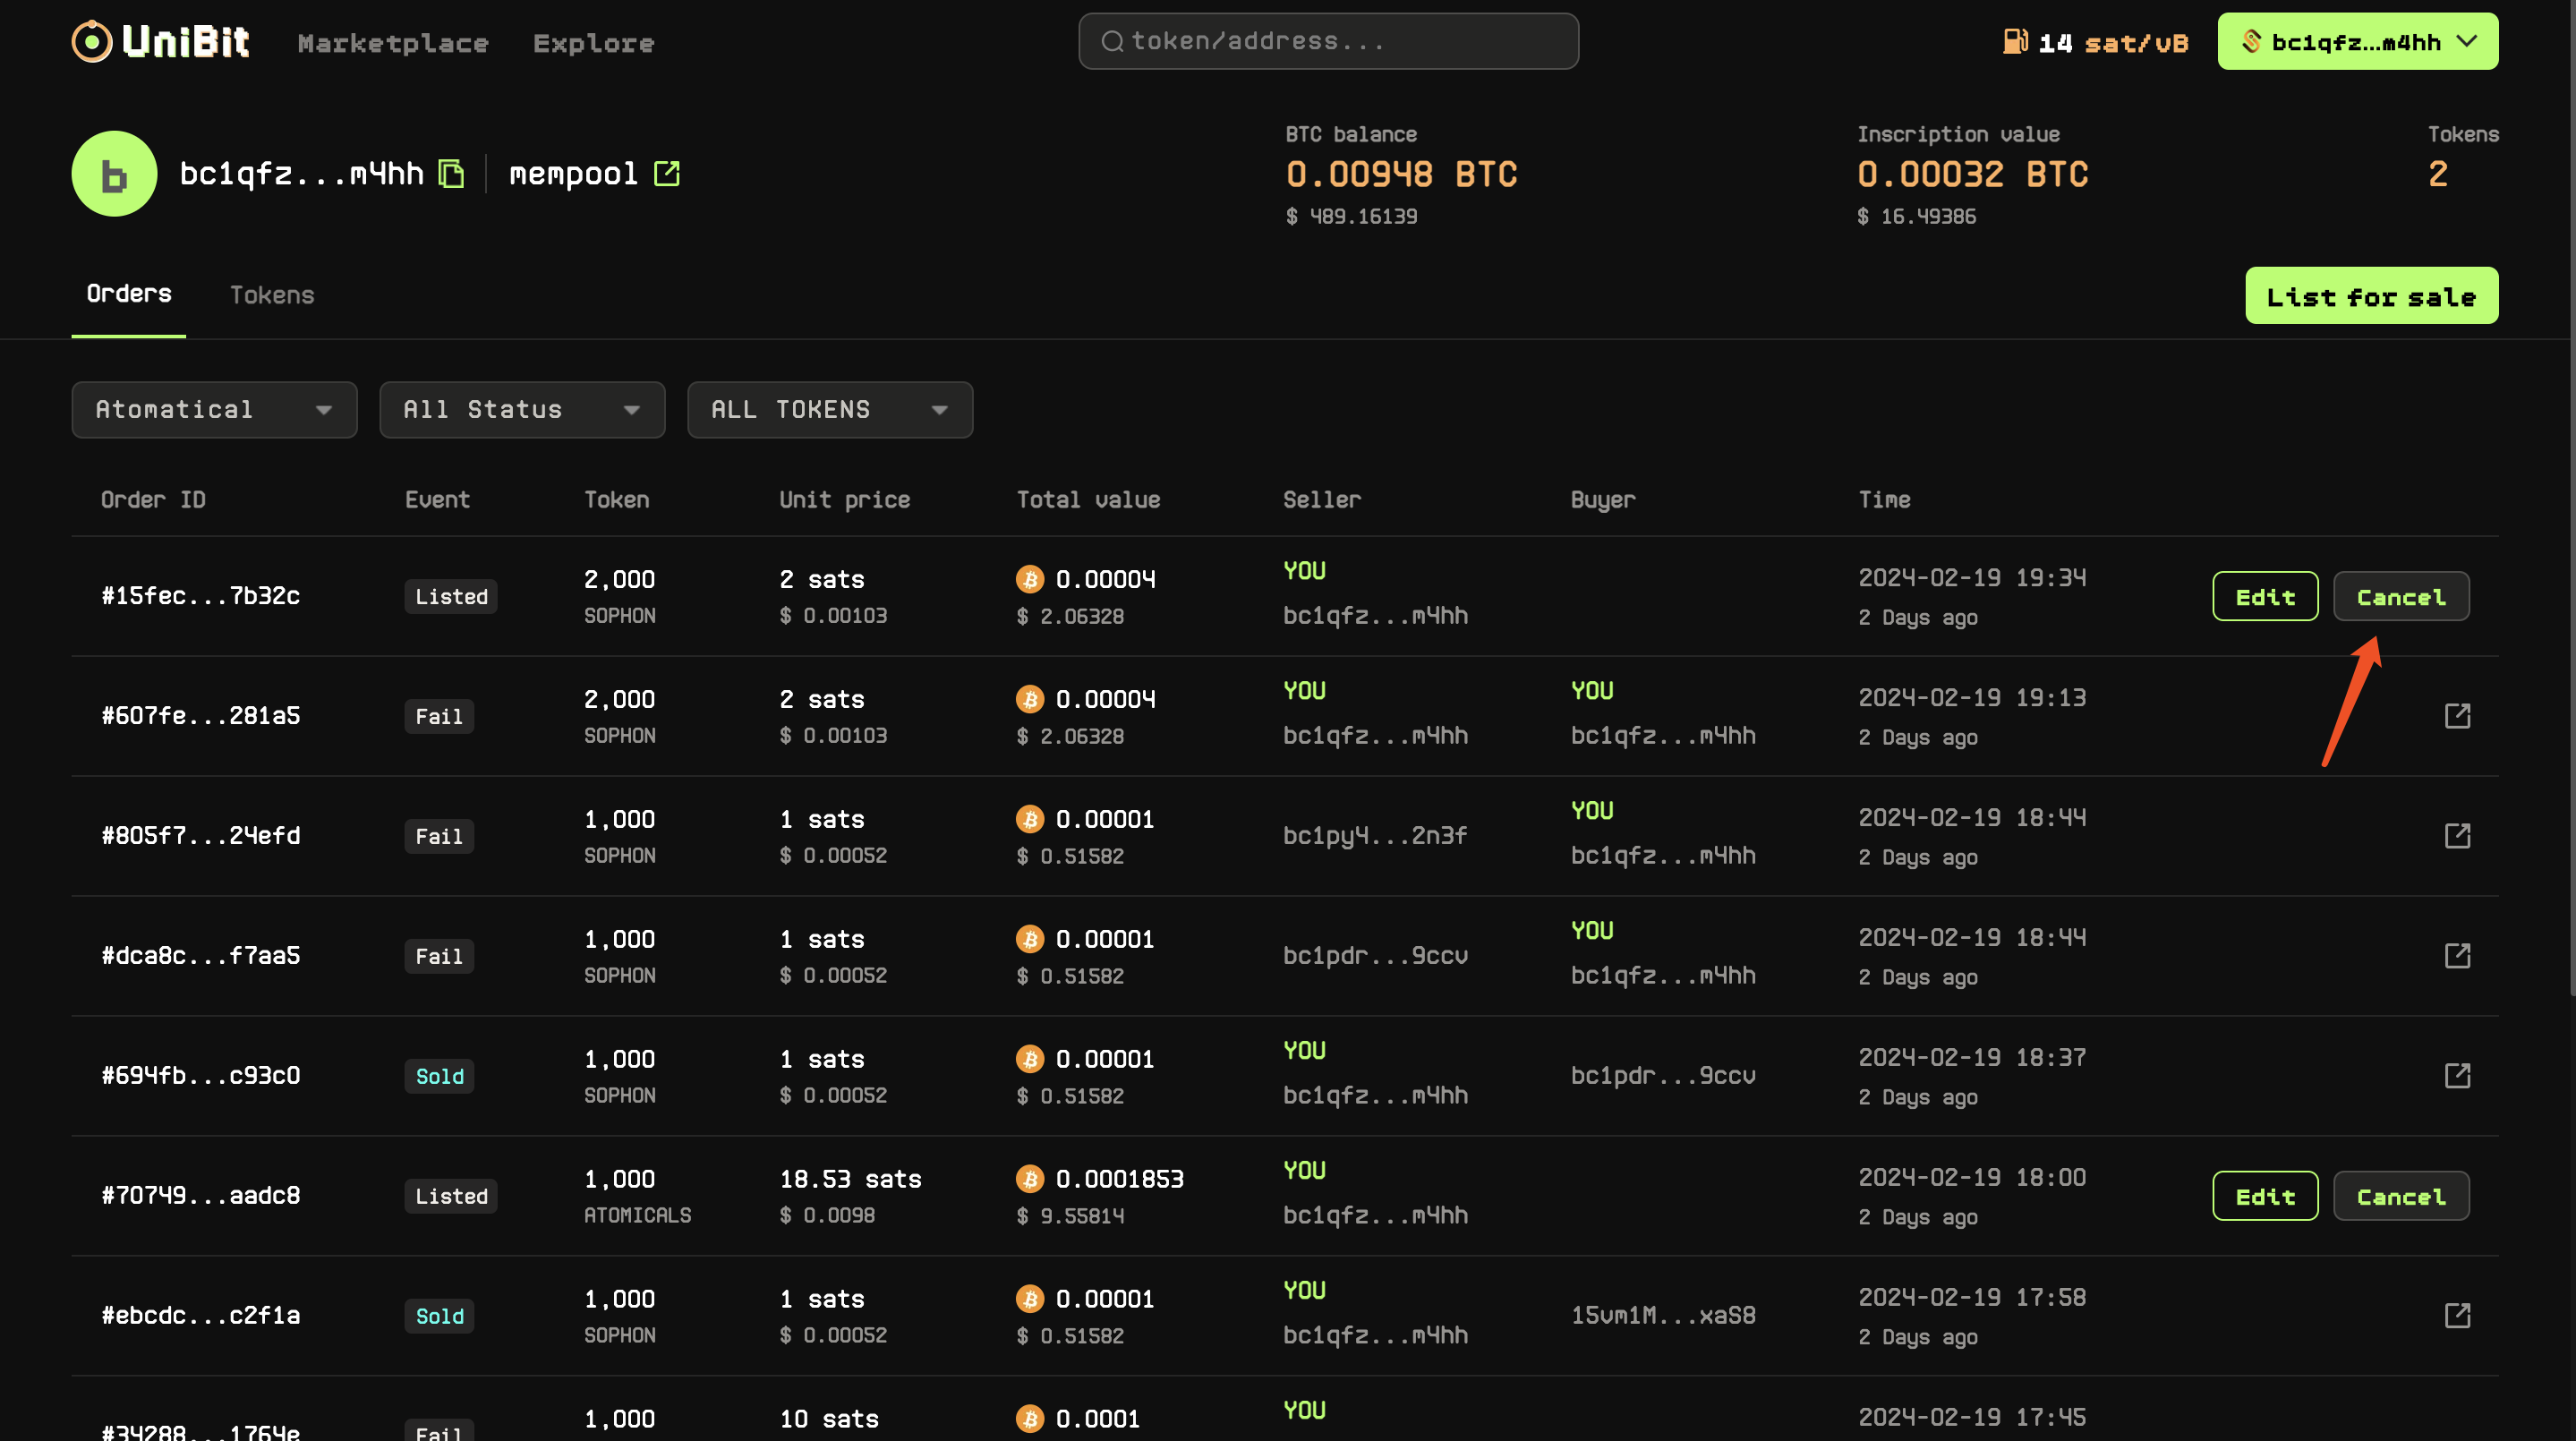Click the UniBit logo icon
This screenshot has height=1441, width=2576.
point(92,42)
